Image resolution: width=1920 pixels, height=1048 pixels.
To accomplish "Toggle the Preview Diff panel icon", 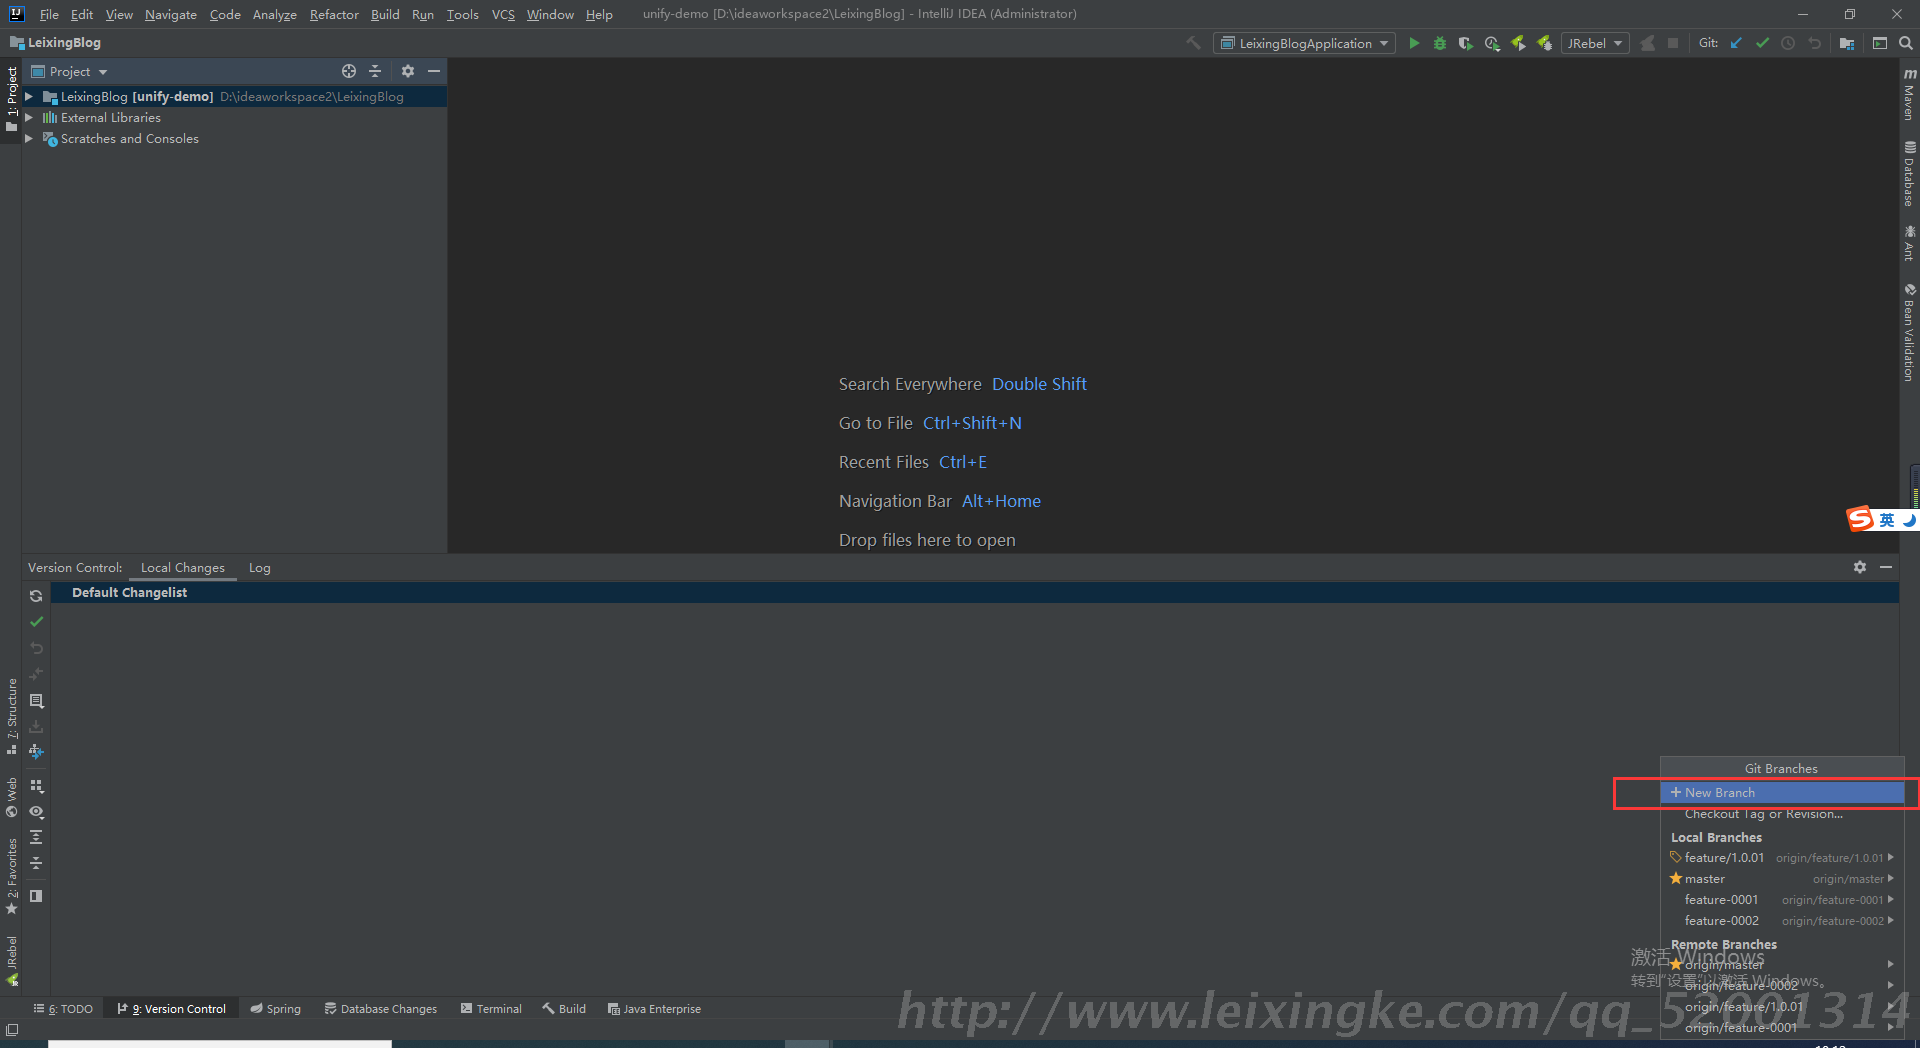I will tap(36, 896).
